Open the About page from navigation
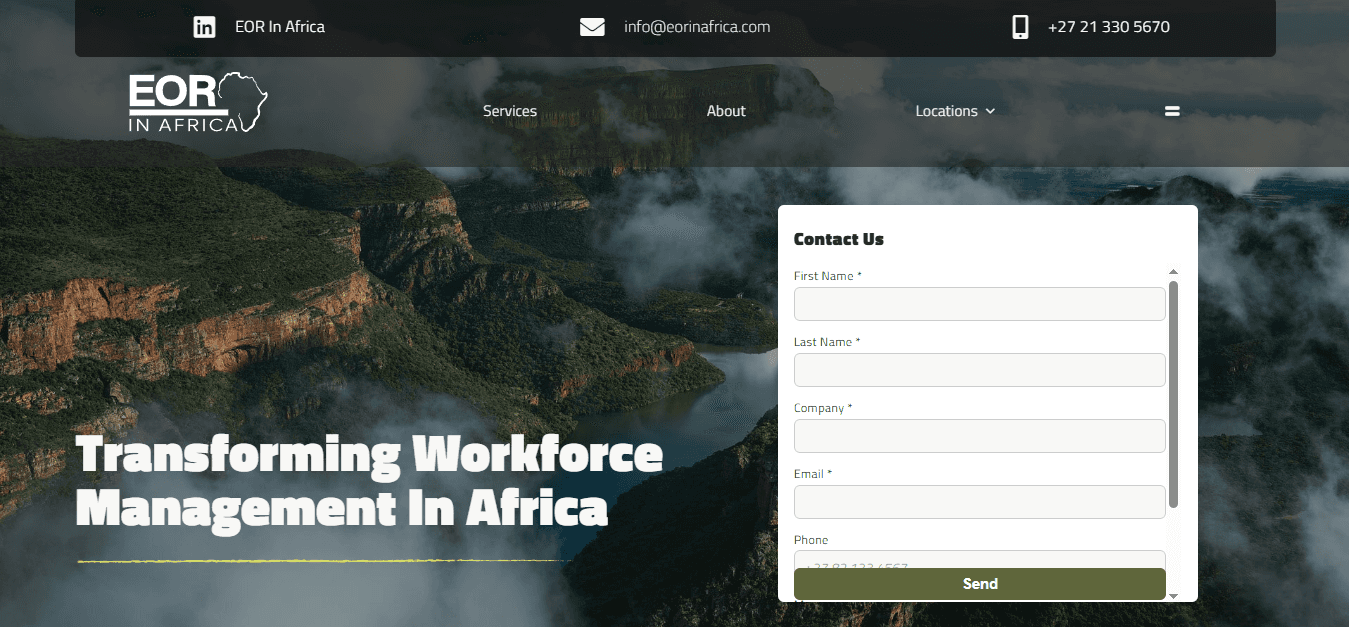The width and height of the screenshot is (1349, 627). [725, 111]
